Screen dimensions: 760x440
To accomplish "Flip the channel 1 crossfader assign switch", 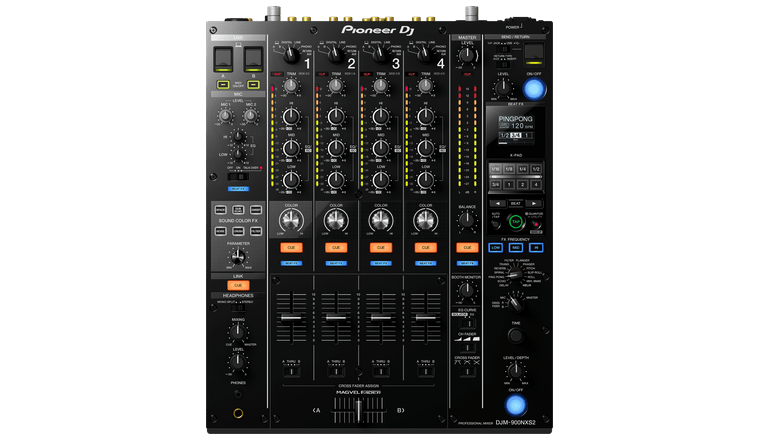I will (291, 373).
